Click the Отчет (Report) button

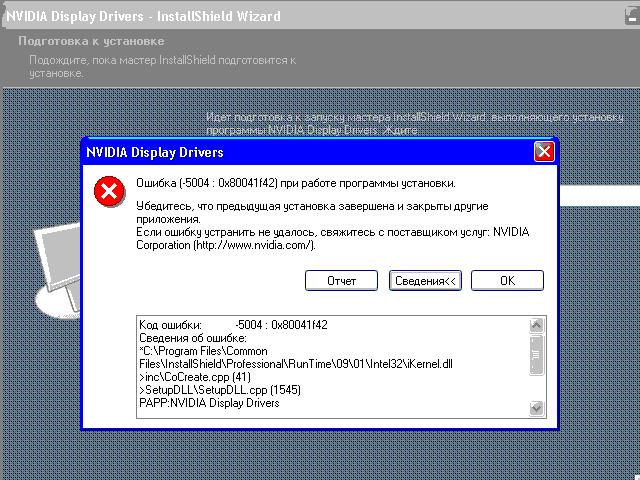342,281
